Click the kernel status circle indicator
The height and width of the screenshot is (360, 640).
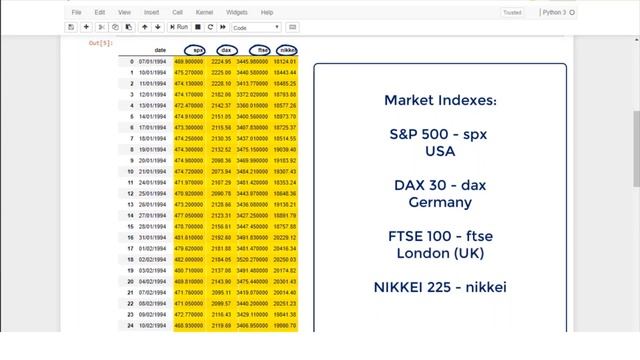(572, 13)
